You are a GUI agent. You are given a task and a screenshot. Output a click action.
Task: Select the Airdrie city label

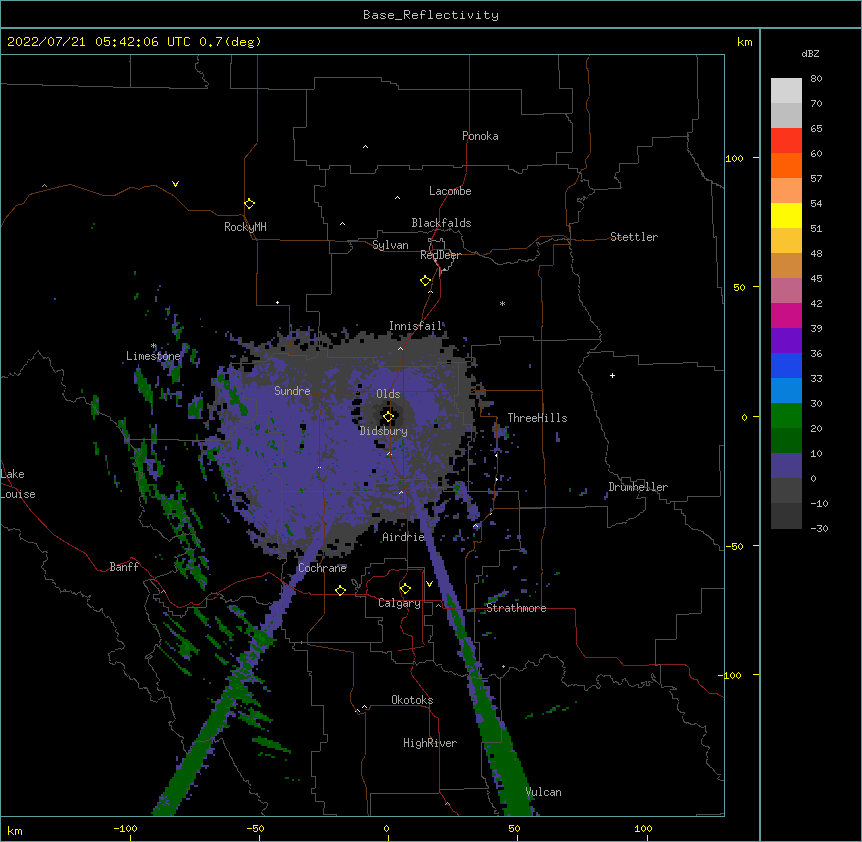coord(404,537)
